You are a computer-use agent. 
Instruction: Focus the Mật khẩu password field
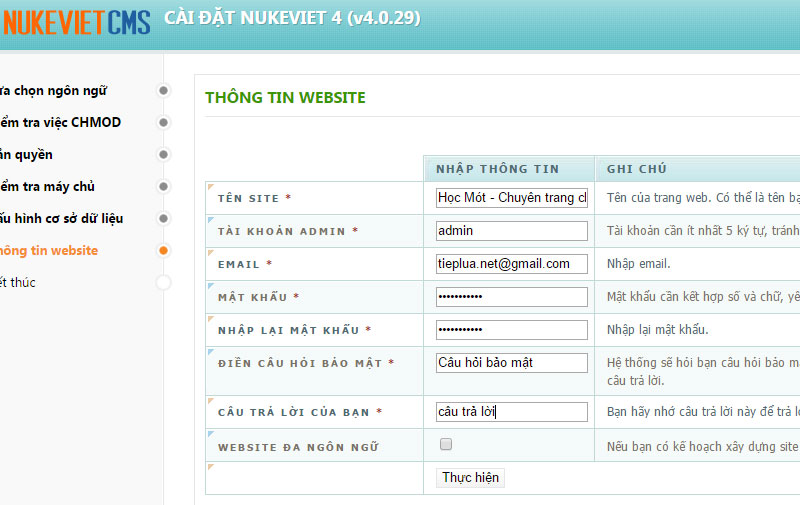[512, 297]
